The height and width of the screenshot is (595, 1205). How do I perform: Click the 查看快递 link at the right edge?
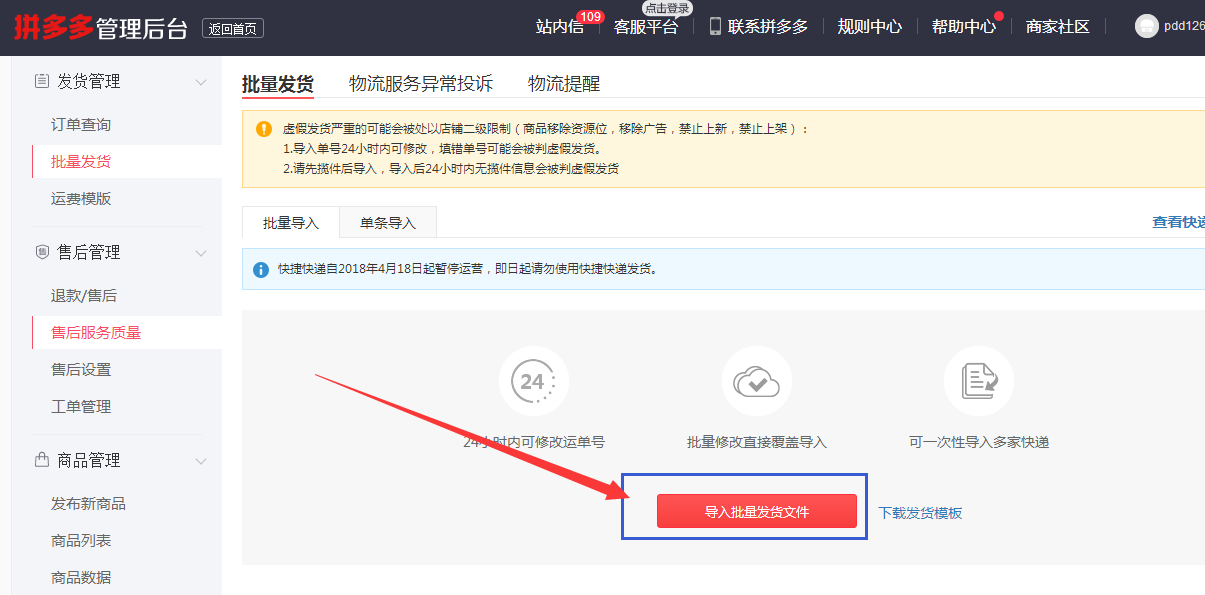[1179, 222]
